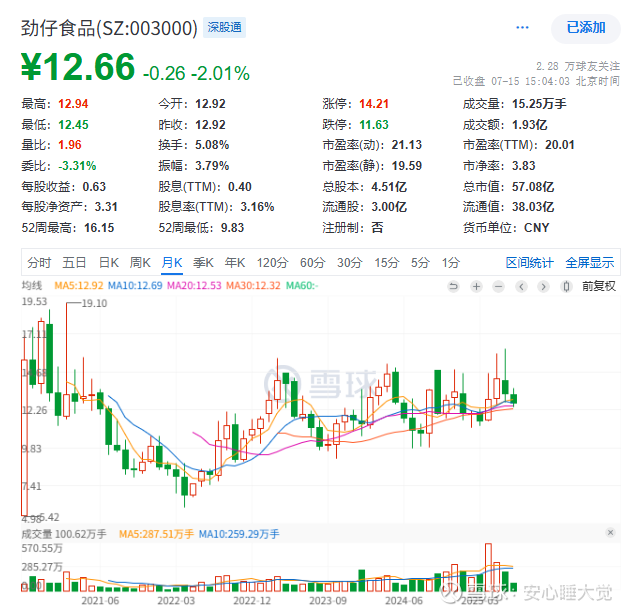Screen dimensions: 631x612
Task: Click the 已添加 watchlist button
Action: coord(586,28)
